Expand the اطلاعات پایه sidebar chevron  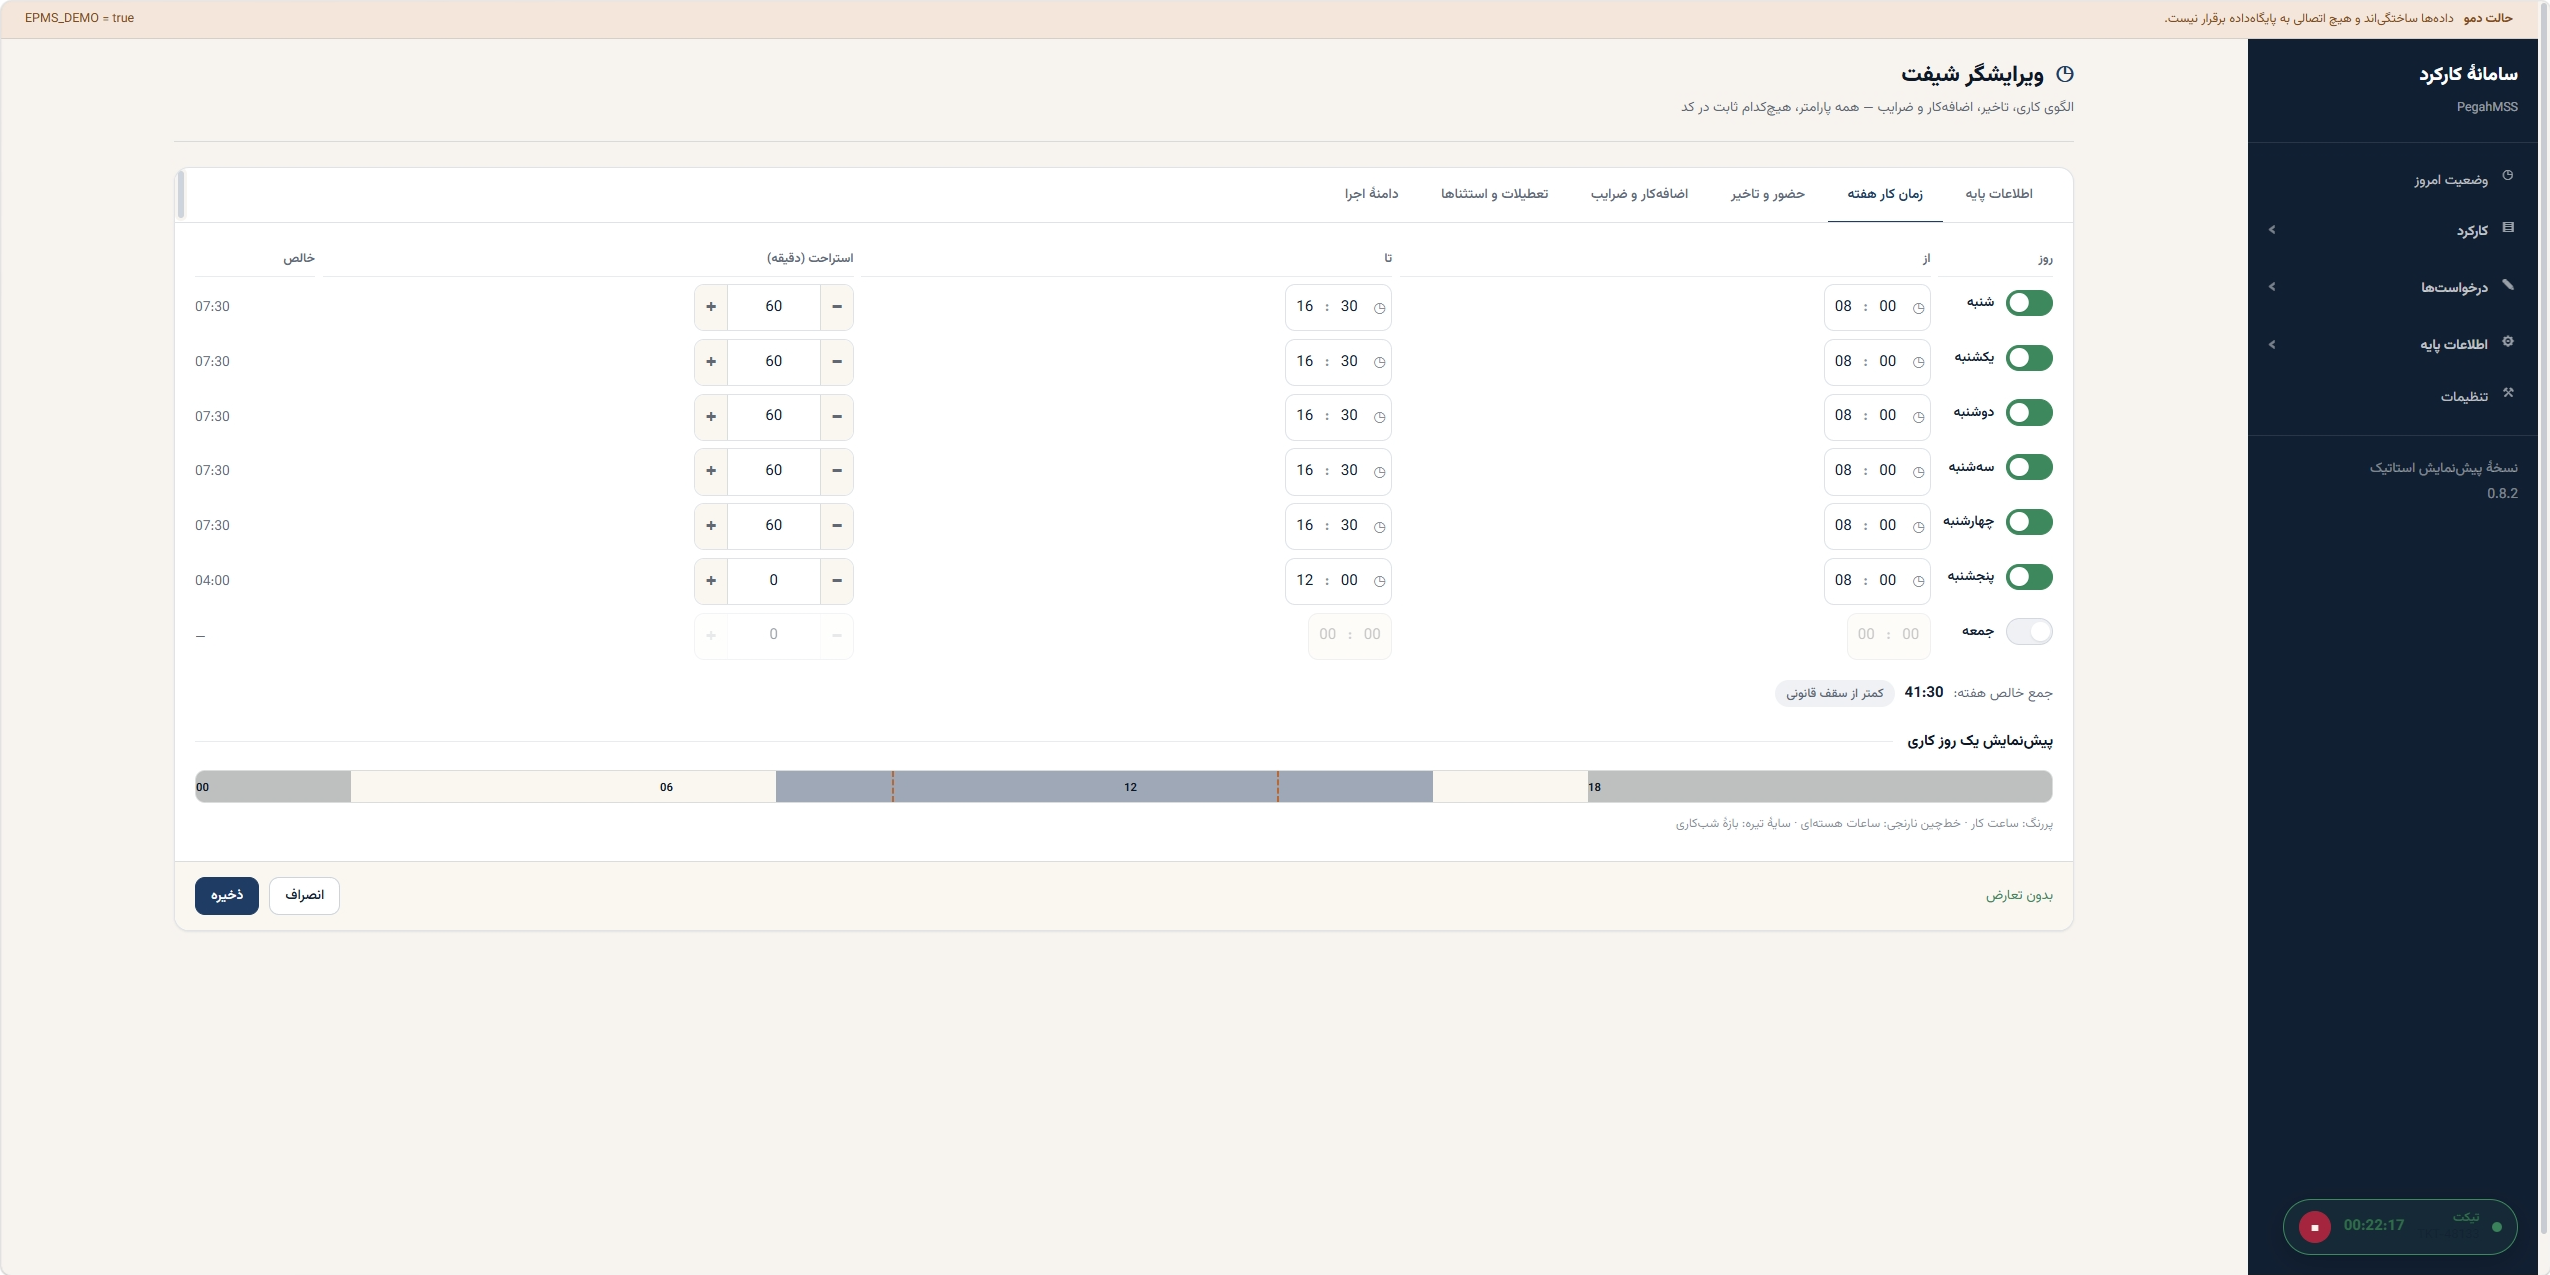2272,345
